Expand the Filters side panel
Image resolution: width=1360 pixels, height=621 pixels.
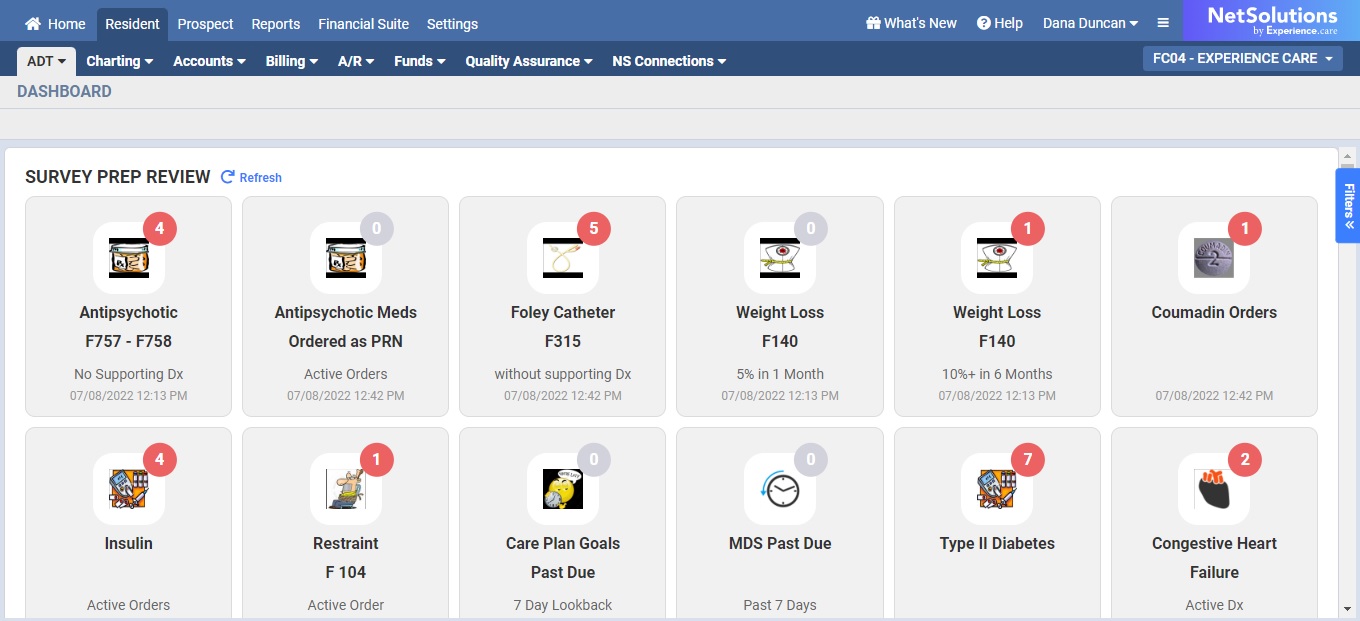click(1348, 205)
